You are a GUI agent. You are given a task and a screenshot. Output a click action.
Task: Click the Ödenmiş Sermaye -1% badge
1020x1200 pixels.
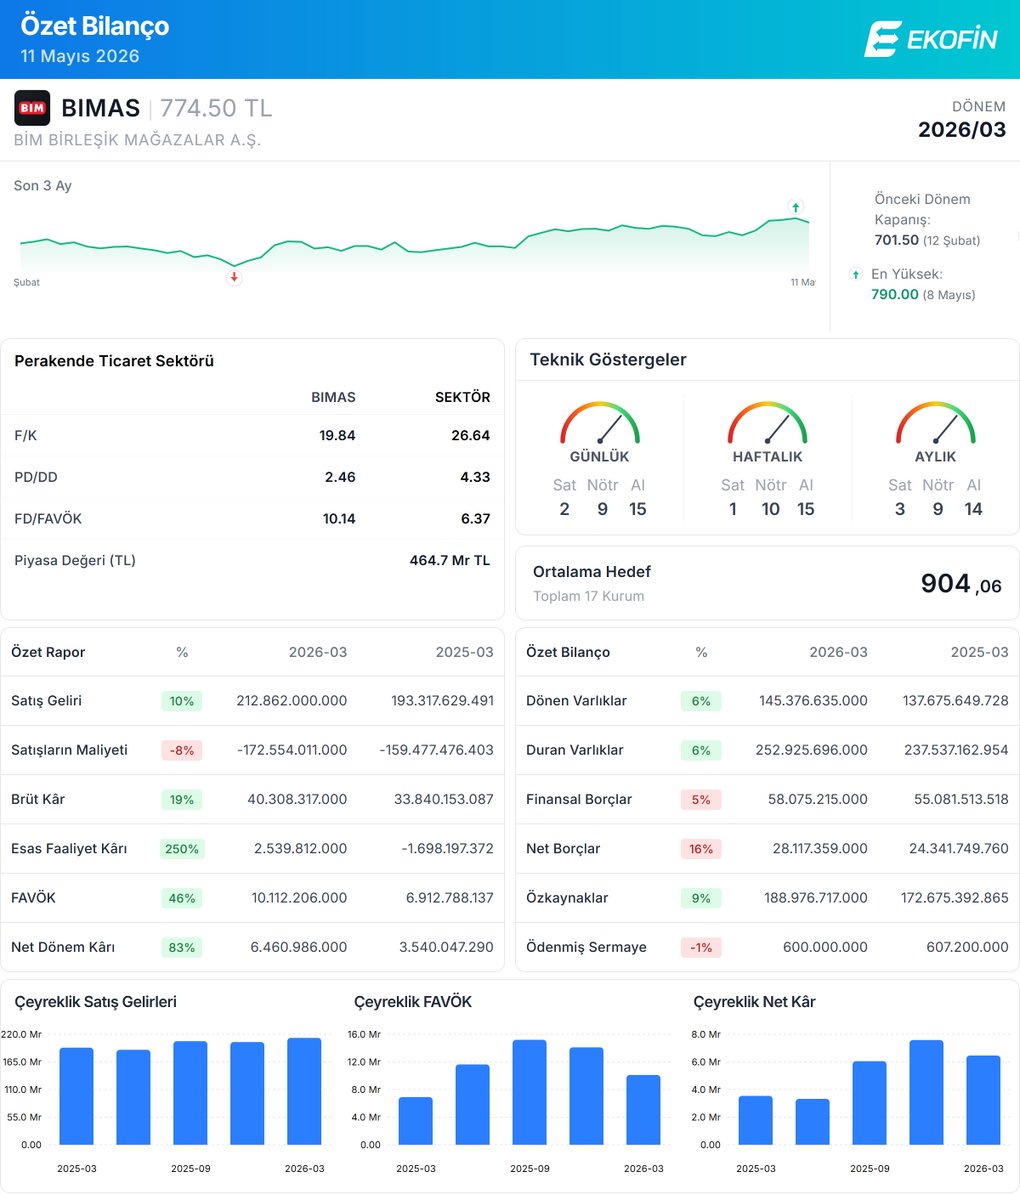(701, 947)
